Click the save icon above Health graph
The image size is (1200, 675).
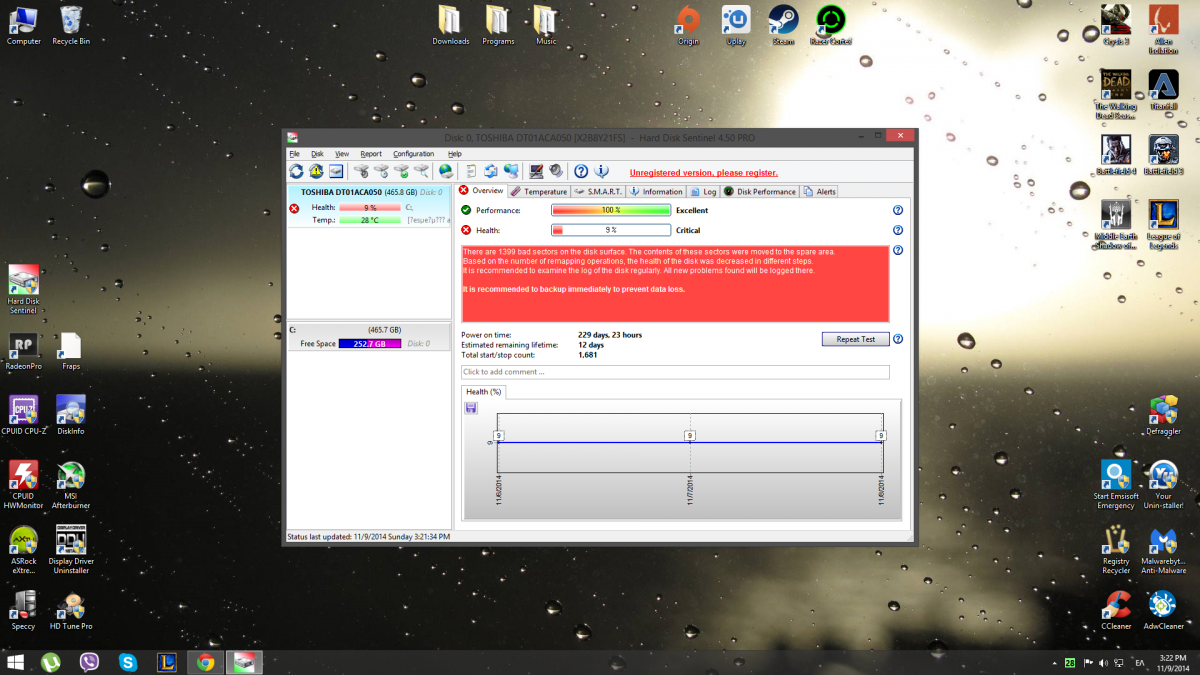pyautogui.click(x=471, y=407)
